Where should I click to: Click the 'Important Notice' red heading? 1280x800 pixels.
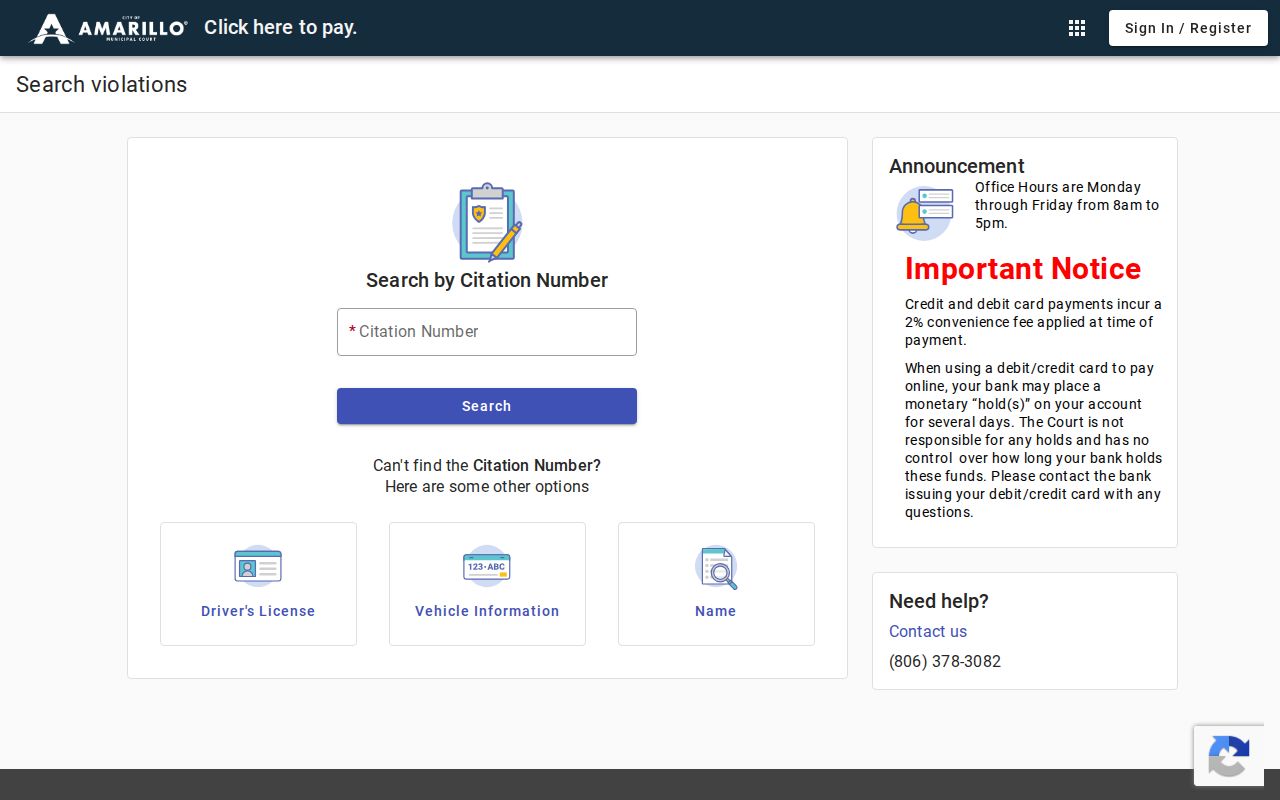point(1023,268)
